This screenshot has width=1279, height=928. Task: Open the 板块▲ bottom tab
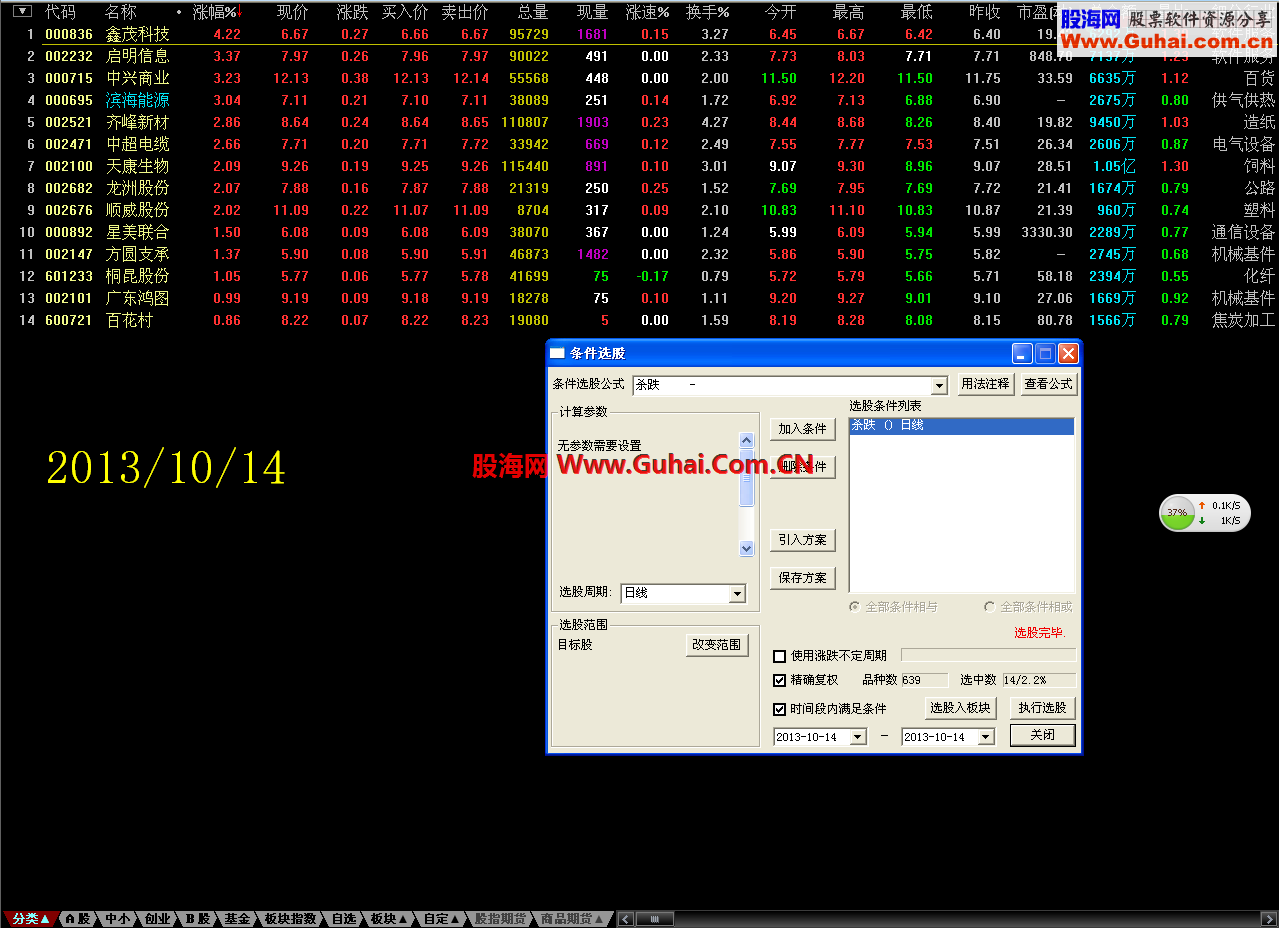coord(389,919)
